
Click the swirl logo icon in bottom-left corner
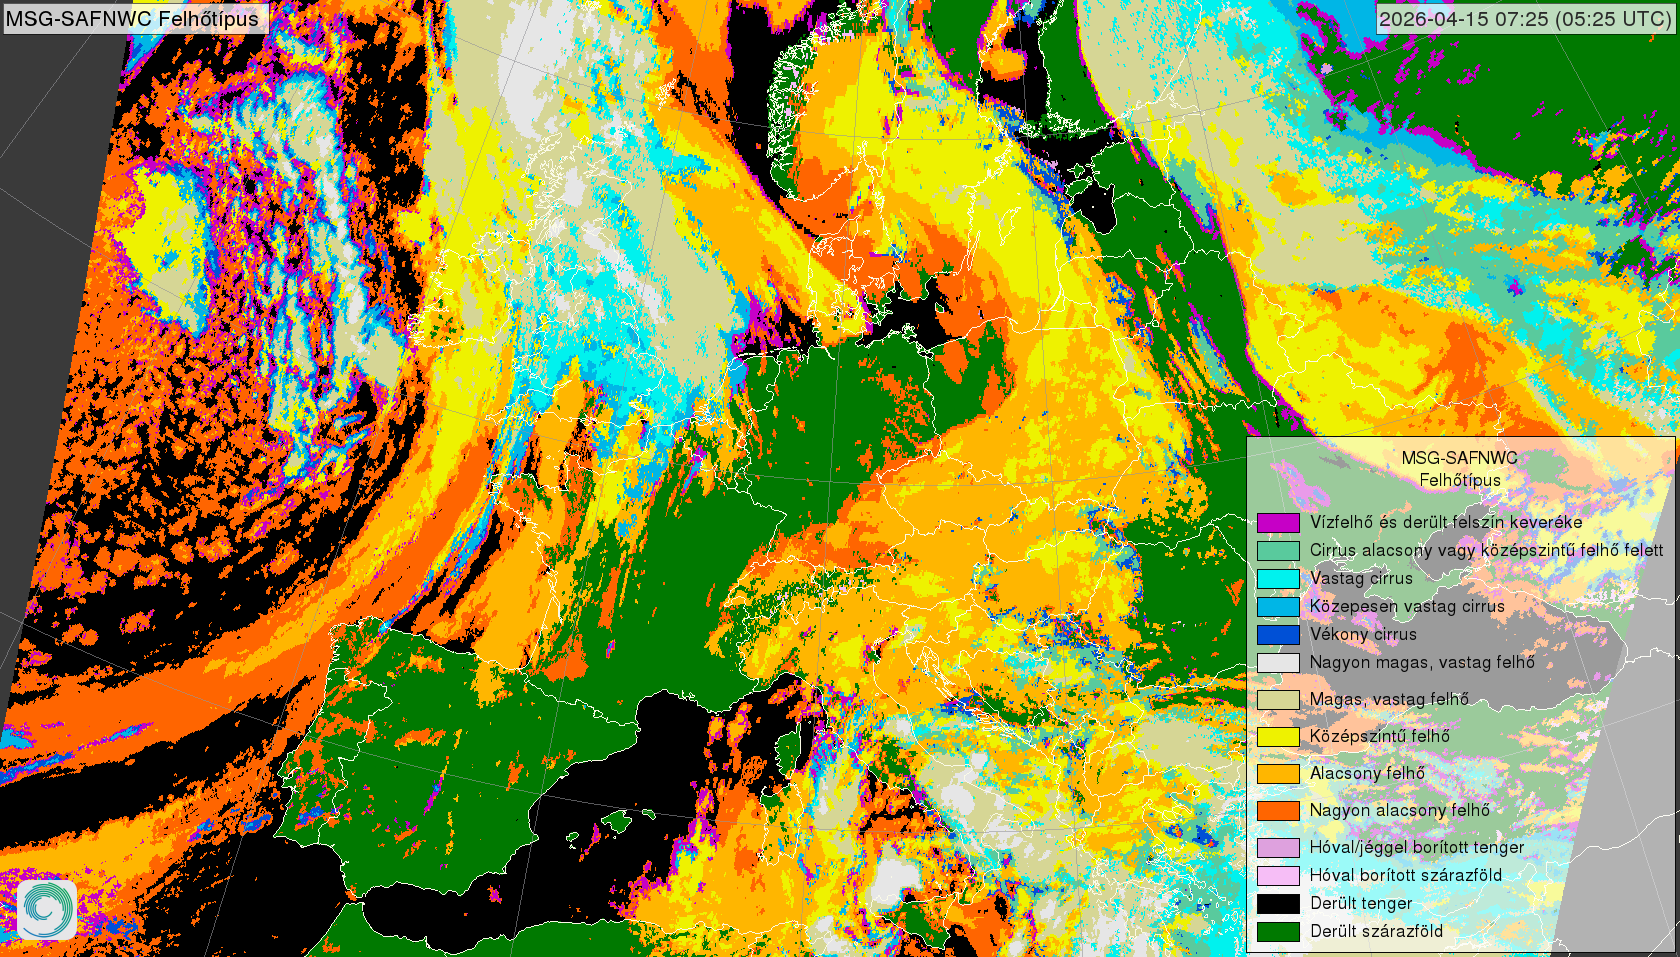[46, 909]
